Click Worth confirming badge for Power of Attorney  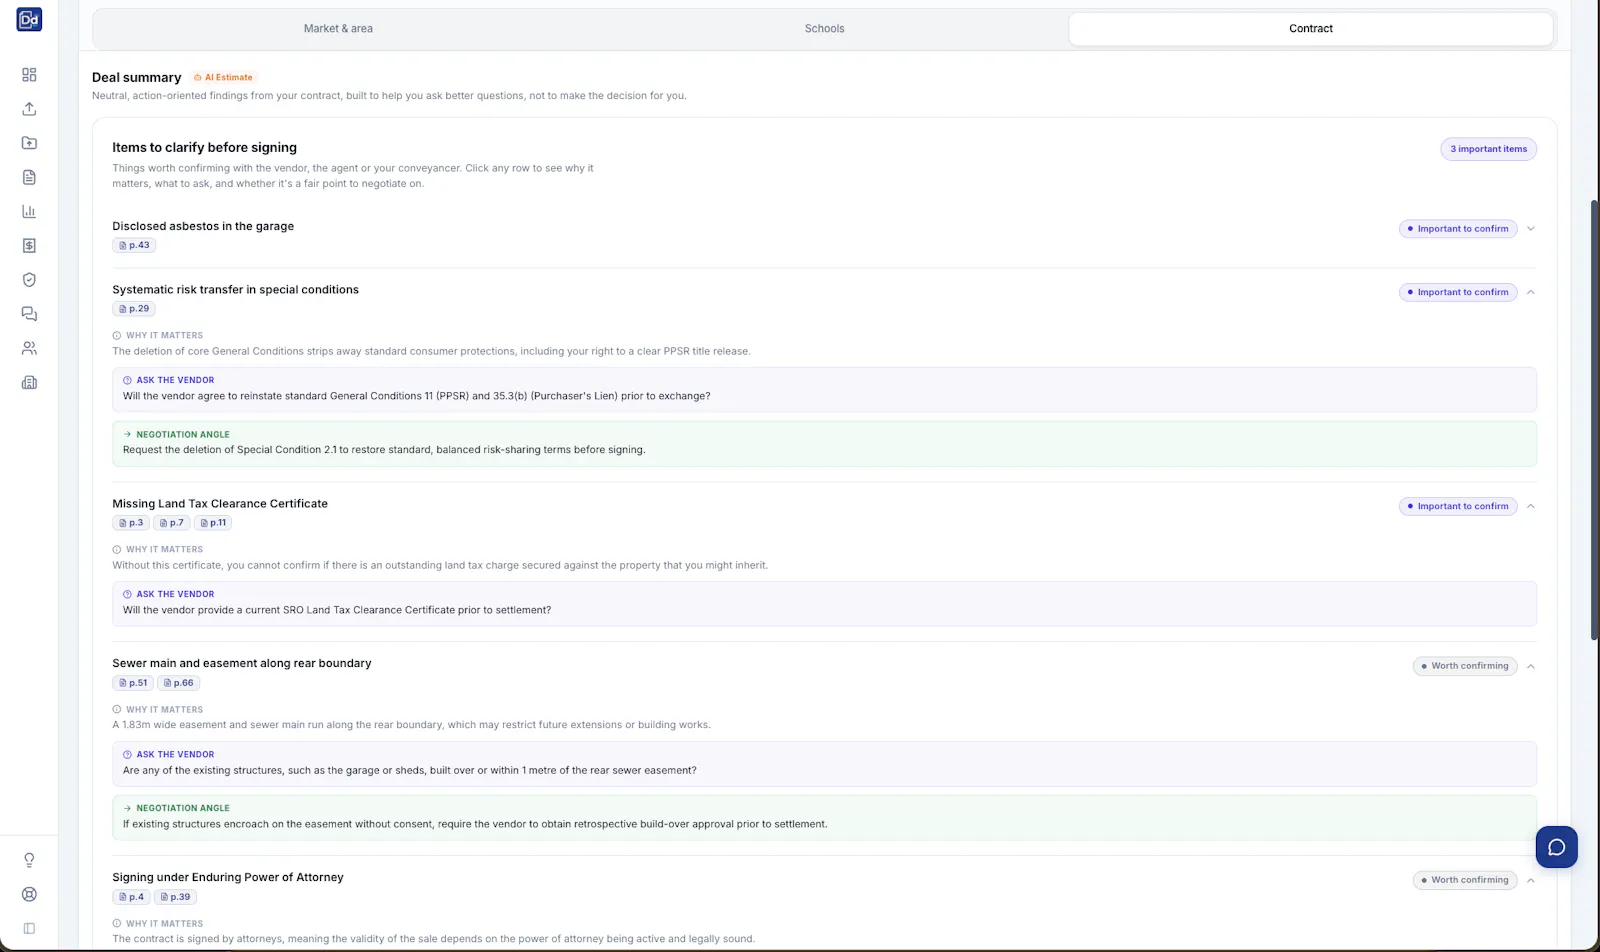click(1465, 880)
